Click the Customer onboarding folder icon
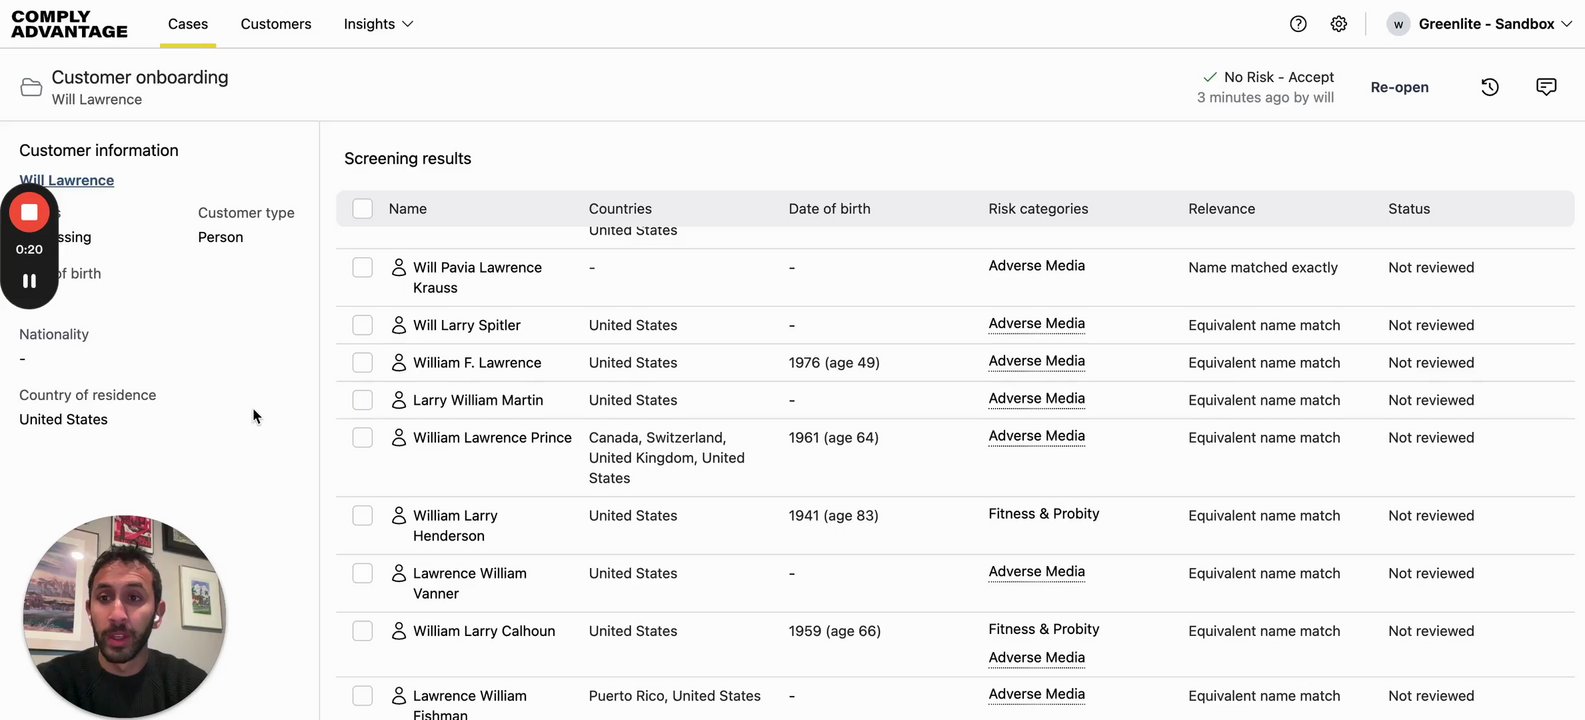 pos(31,88)
